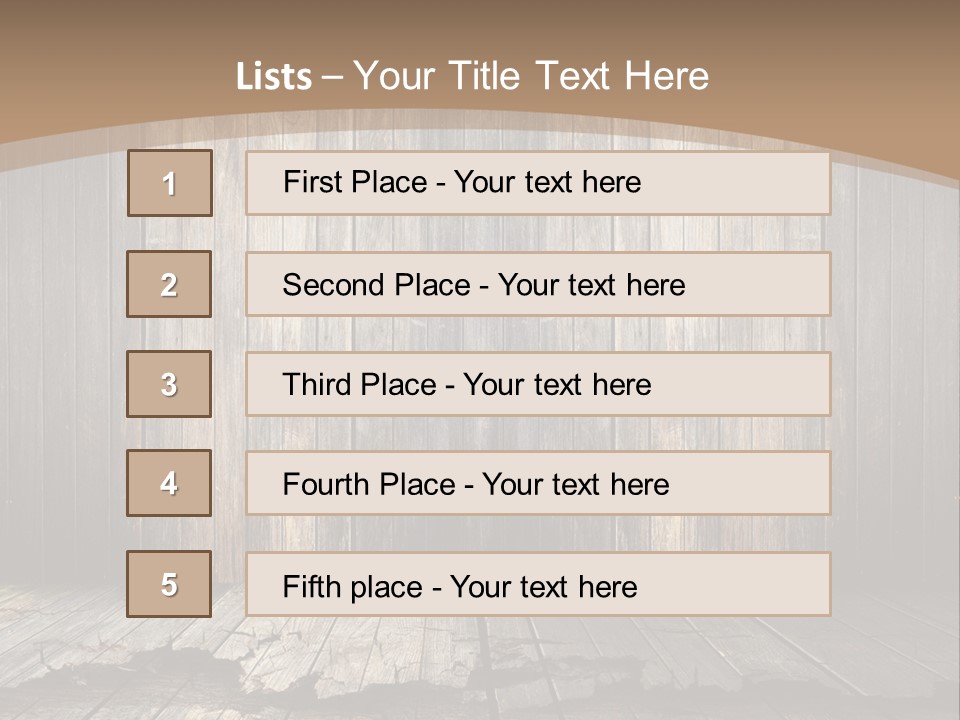Click the number 5 box
Image resolution: width=960 pixels, height=720 pixels.
(169, 584)
